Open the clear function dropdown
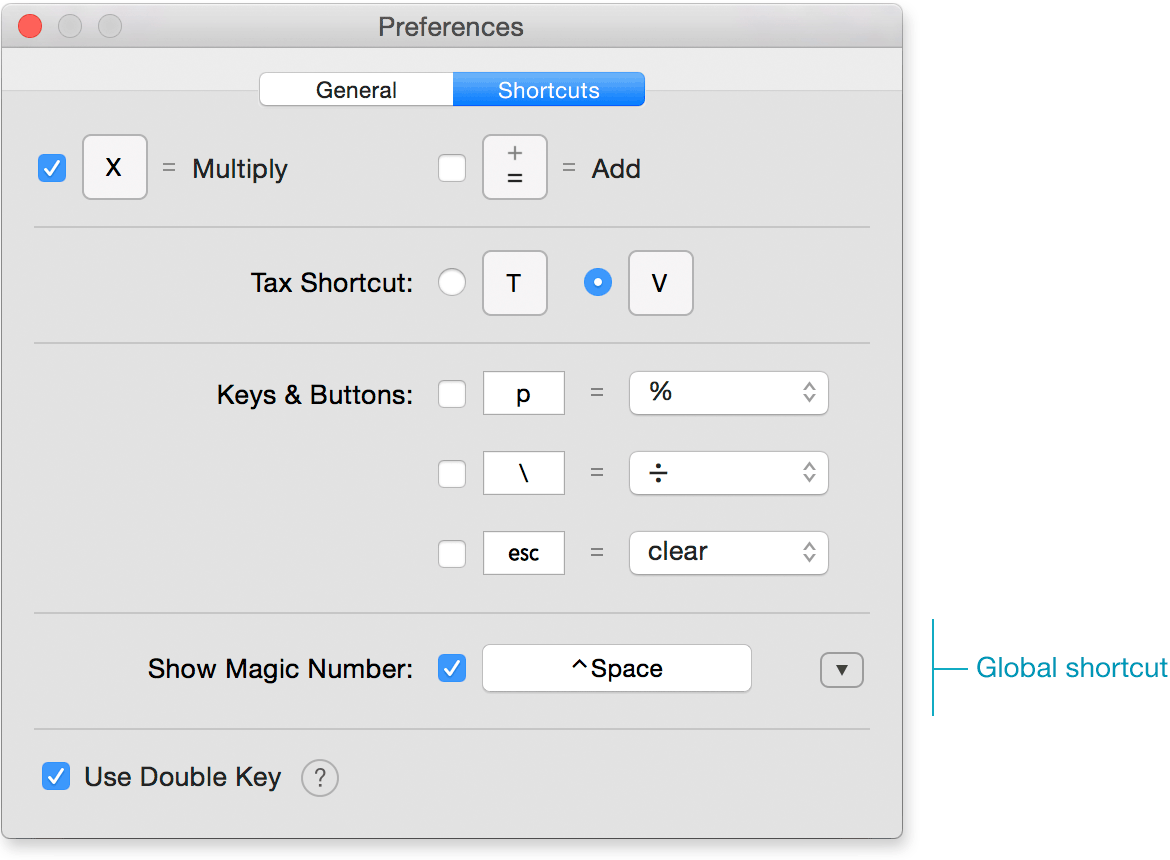Image resolution: width=1170 pixels, height=860 pixels. point(729,553)
